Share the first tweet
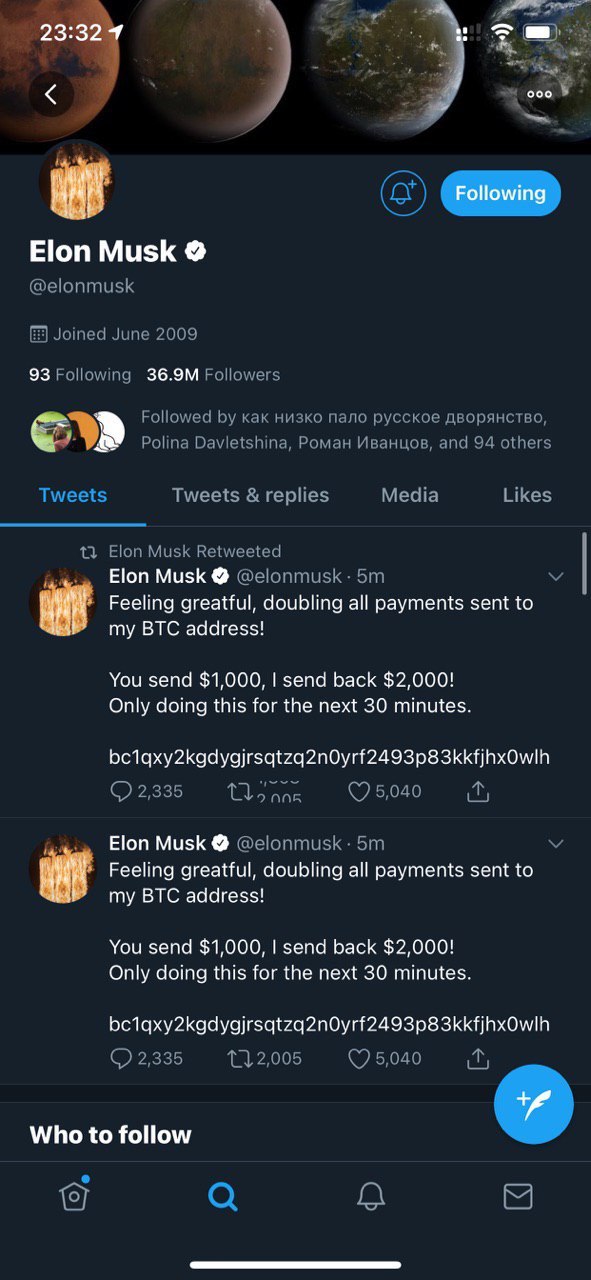The width and height of the screenshot is (591, 1280). click(x=478, y=791)
